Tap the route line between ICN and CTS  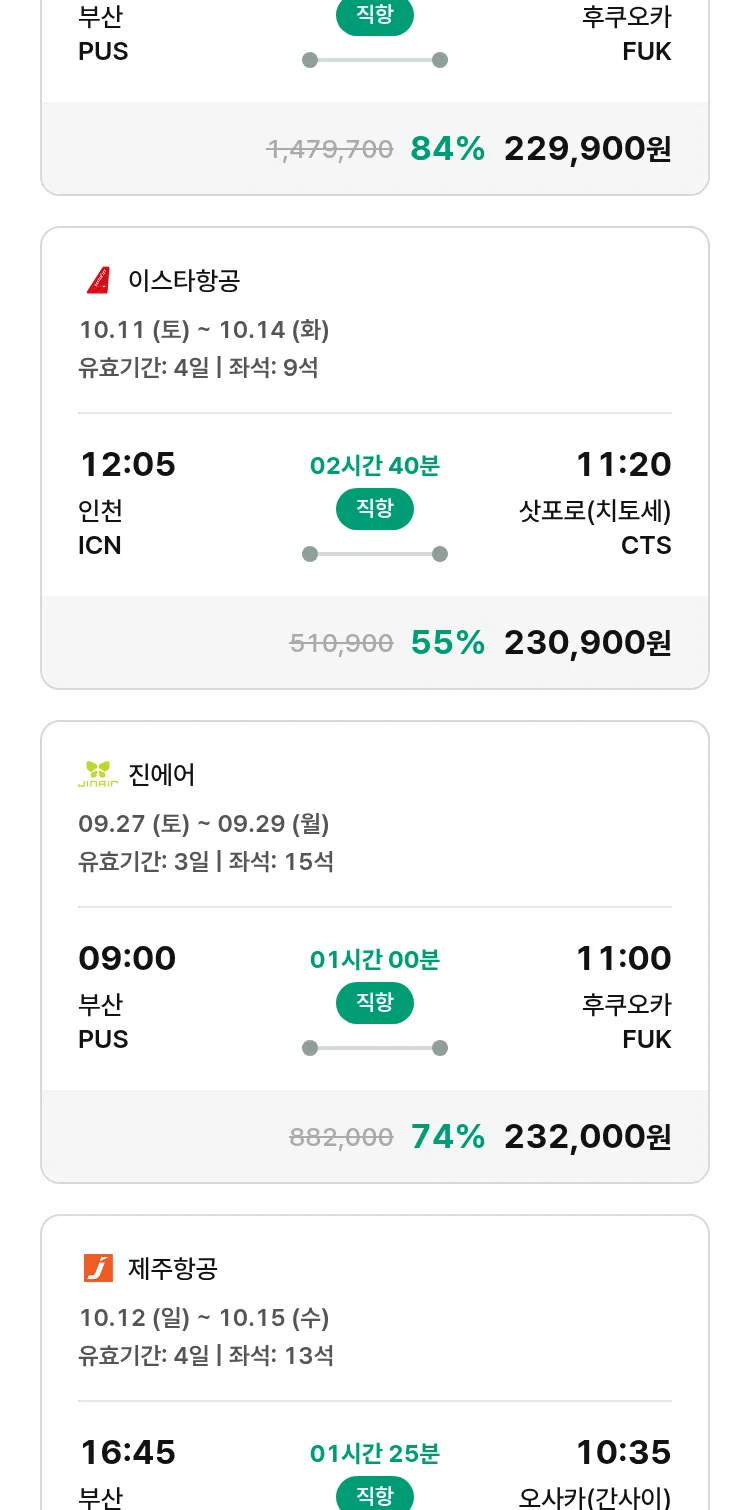(375, 554)
